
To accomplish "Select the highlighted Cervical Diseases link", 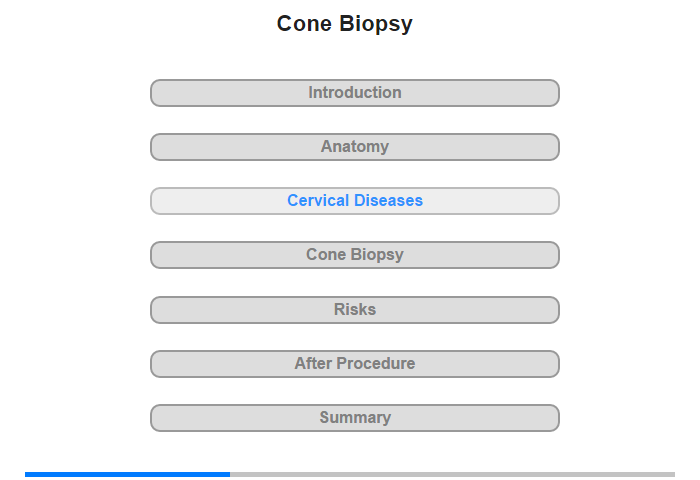I will click(x=354, y=201).
